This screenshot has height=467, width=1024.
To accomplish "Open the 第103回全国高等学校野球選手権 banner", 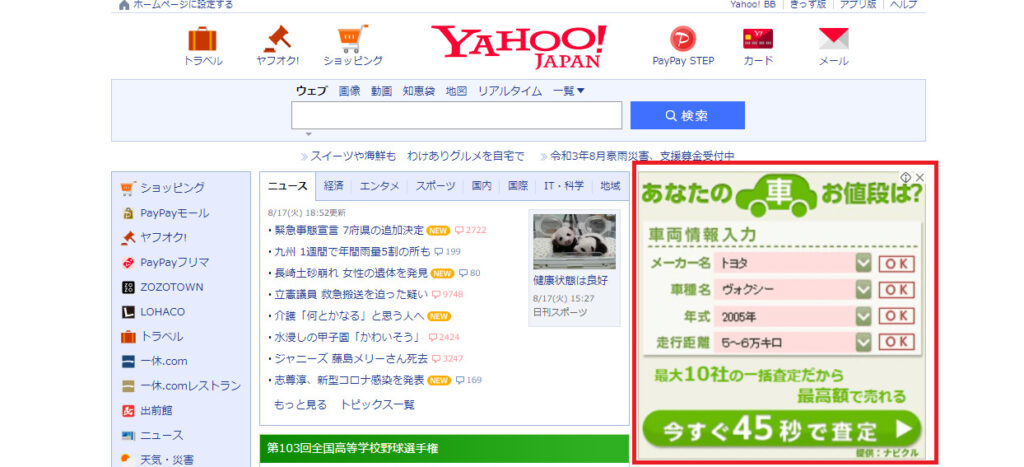I will click(444, 449).
